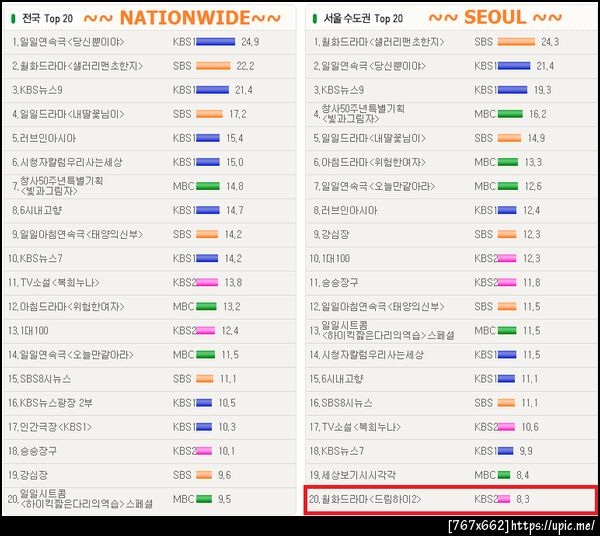Click the '19.세상보기시시각각' entry
Screen dimensions: 600x536
352,475
